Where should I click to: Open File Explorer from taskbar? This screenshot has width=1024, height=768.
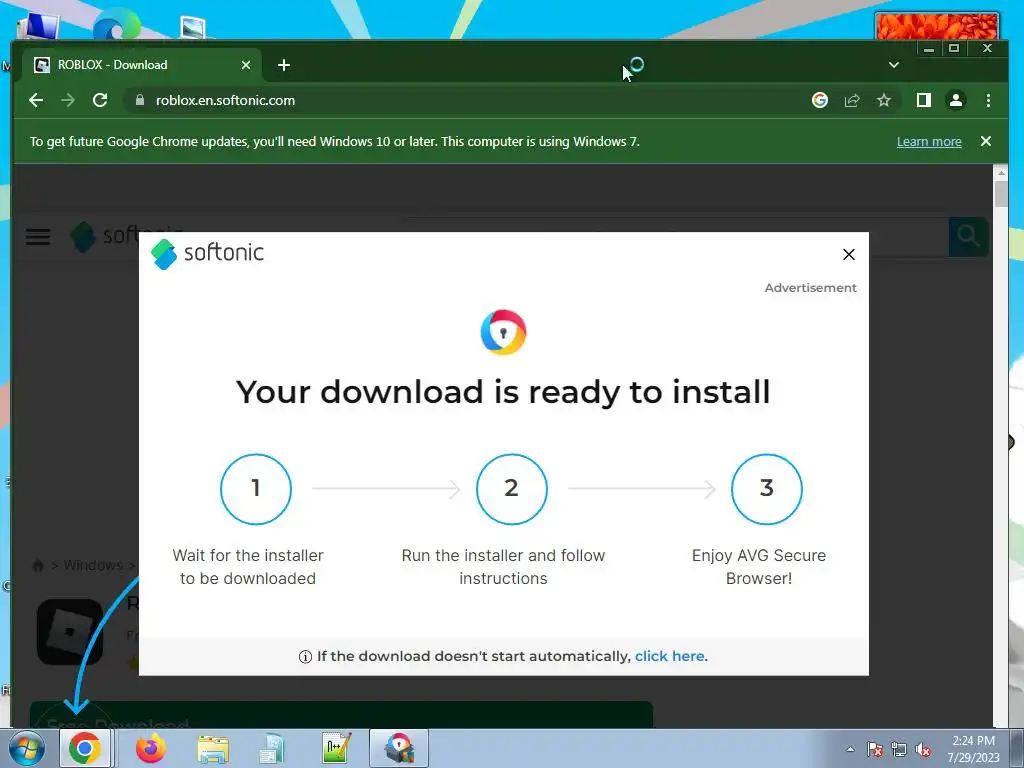[213, 749]
